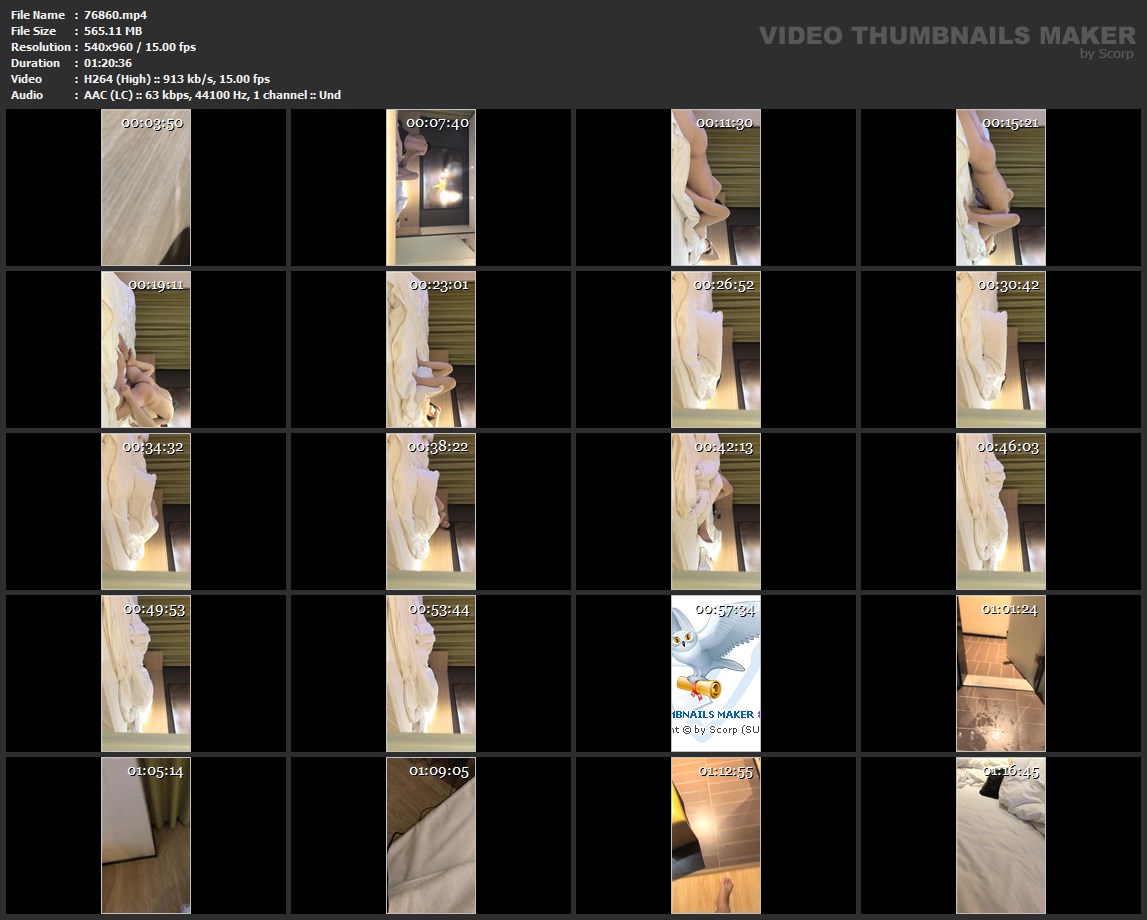
Task: Select the frame at 00:07:40
Action: pyautogui.click(x=431, y=188)
